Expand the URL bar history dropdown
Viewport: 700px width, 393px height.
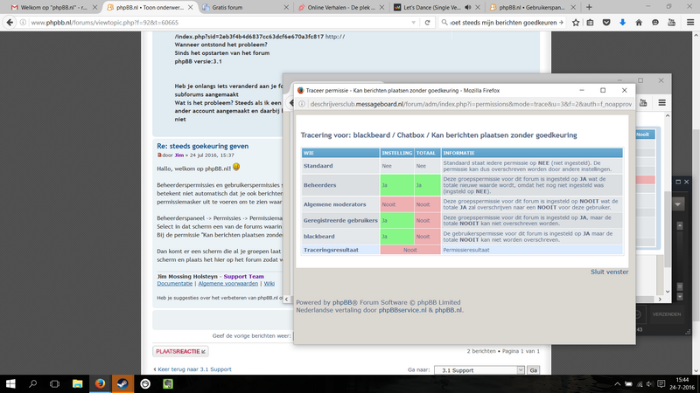(x=413, y=22)
